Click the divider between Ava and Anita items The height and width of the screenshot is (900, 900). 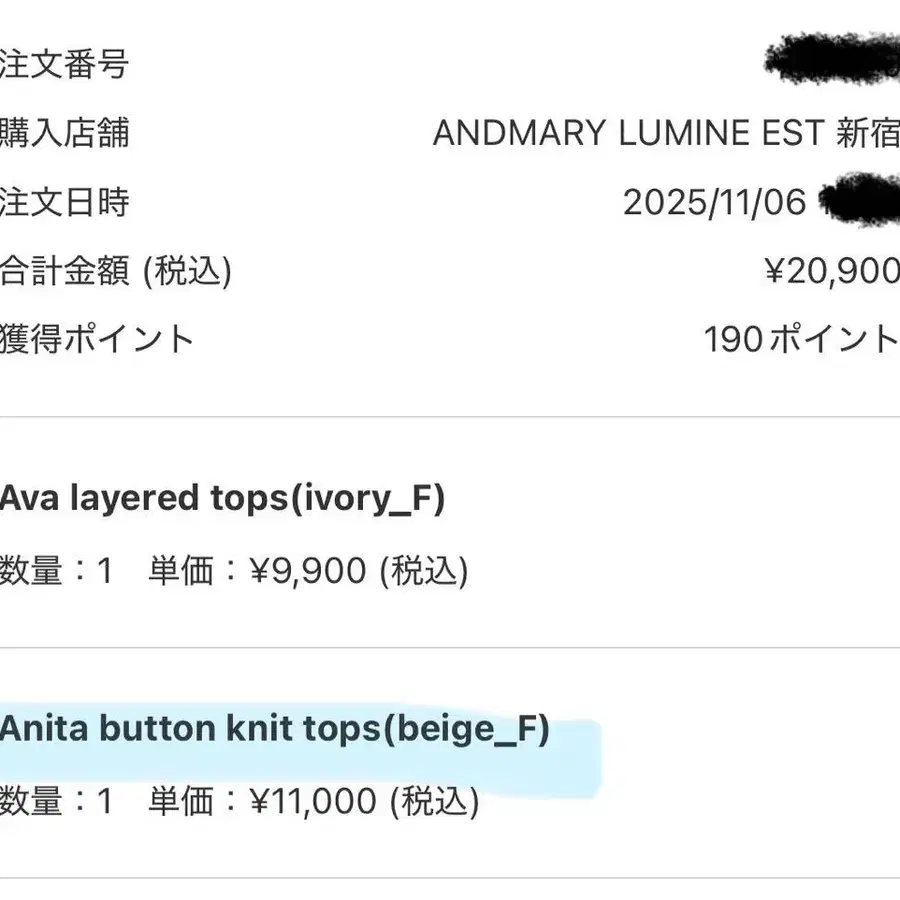[450, 648]
